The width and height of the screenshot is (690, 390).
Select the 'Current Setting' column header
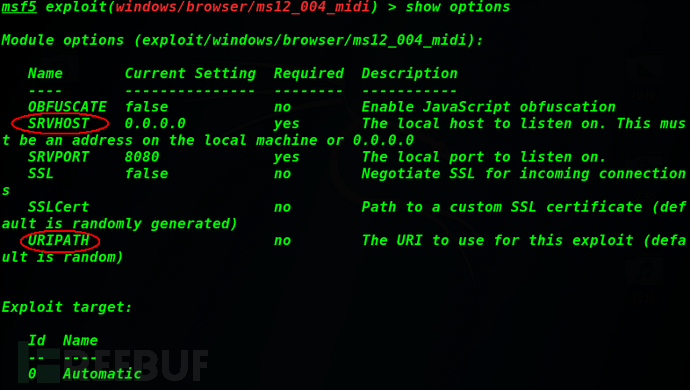190,73
